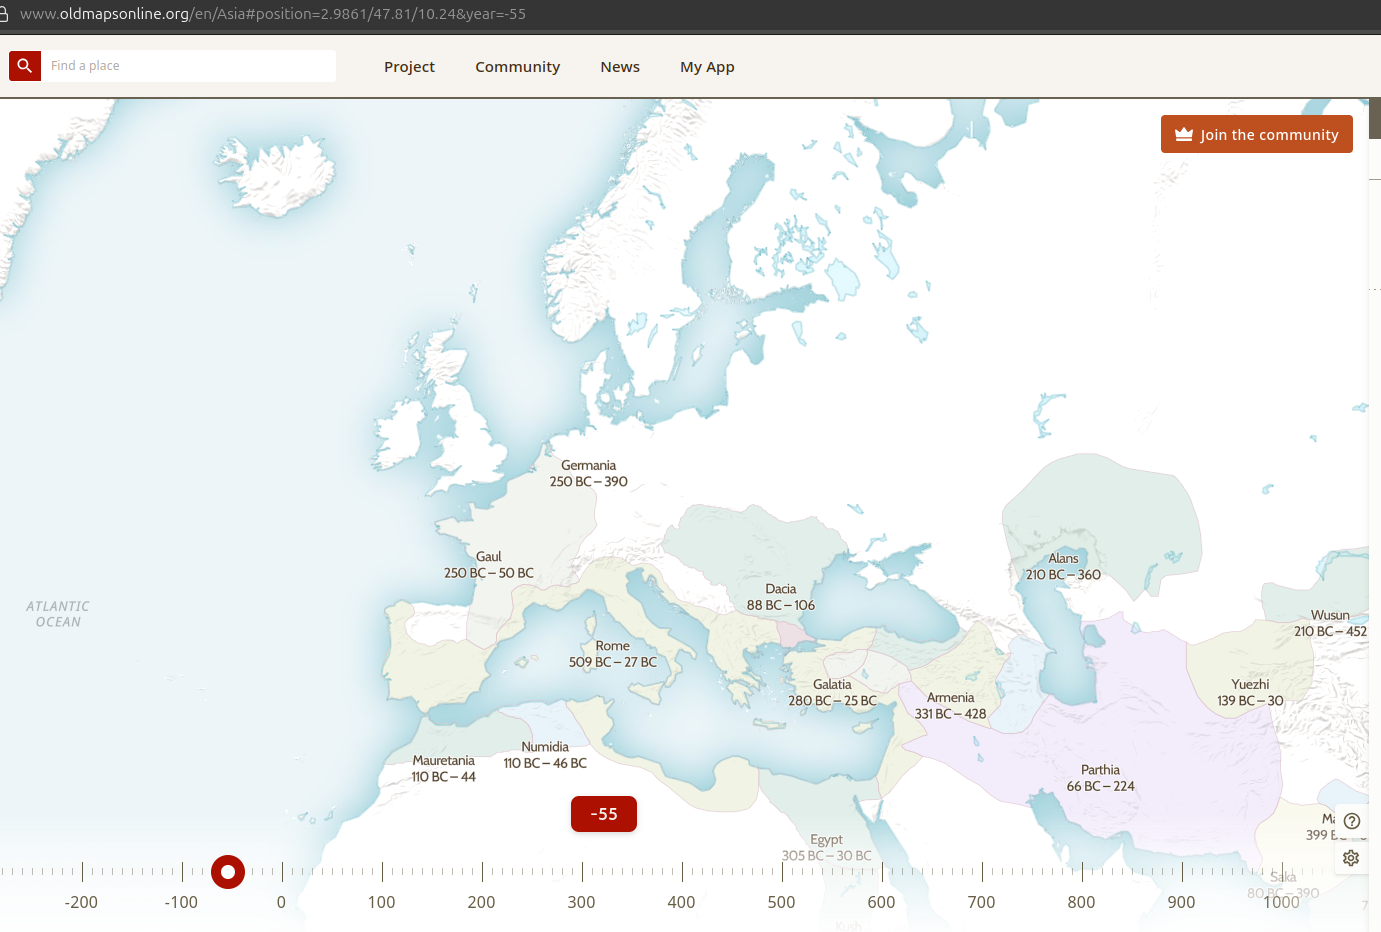Select the Dacia region label
Screen dimensions: 1381x932
click(x=781, y=597)
